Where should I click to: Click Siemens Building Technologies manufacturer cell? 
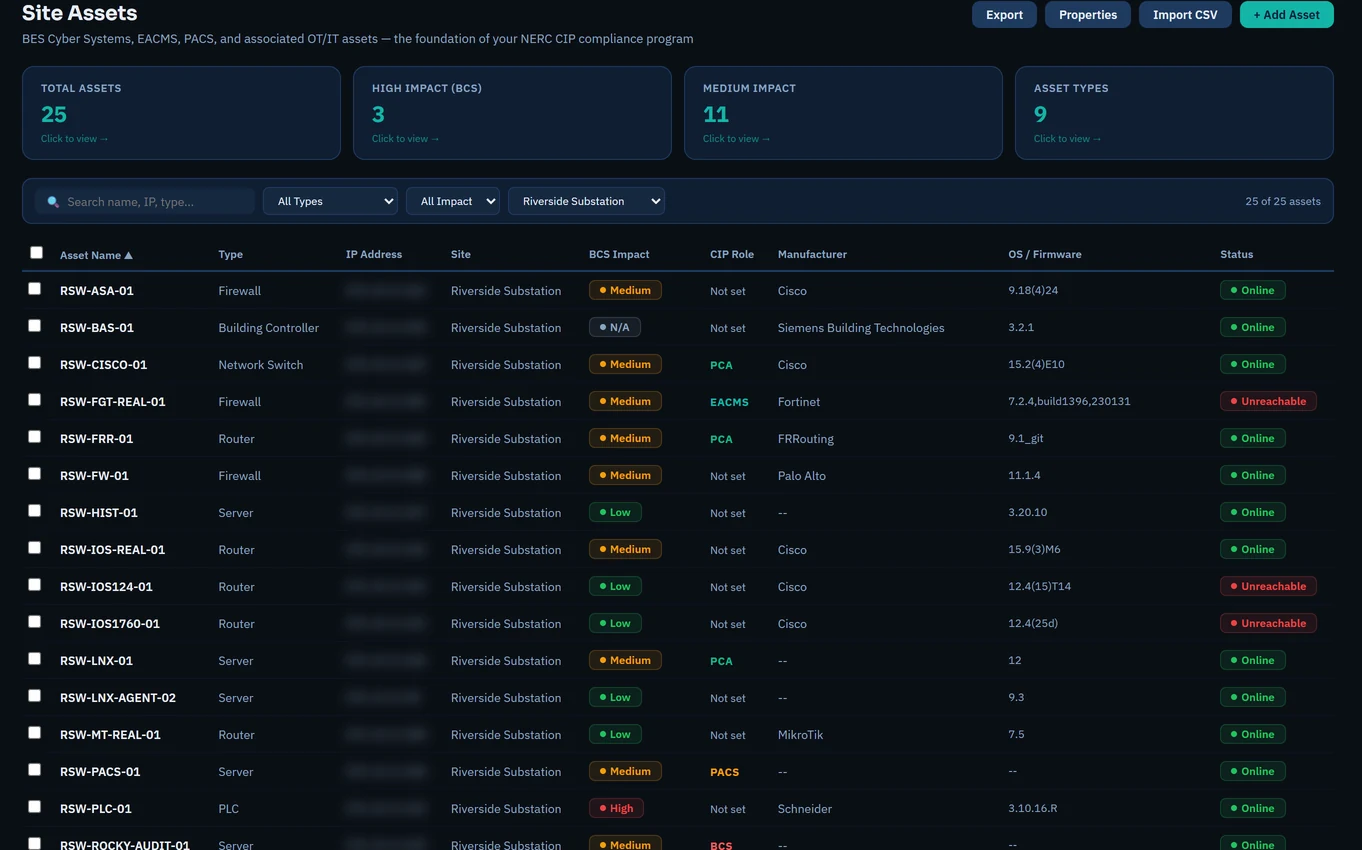tap(861, 328)
